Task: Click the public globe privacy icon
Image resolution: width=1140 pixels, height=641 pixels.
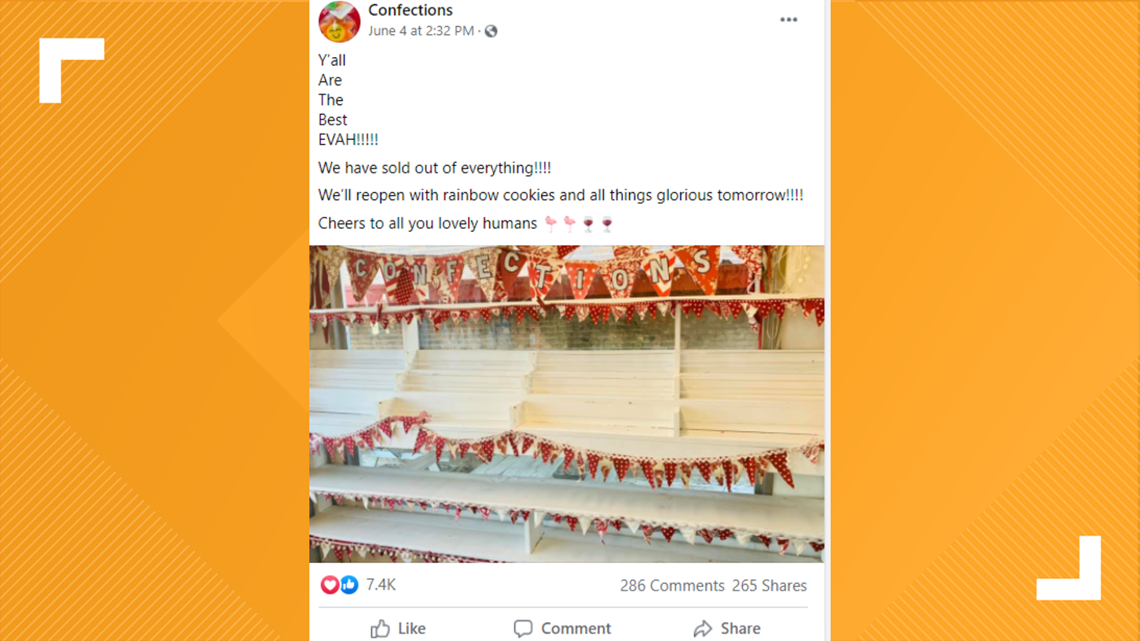Action: [x=491, y=31]
